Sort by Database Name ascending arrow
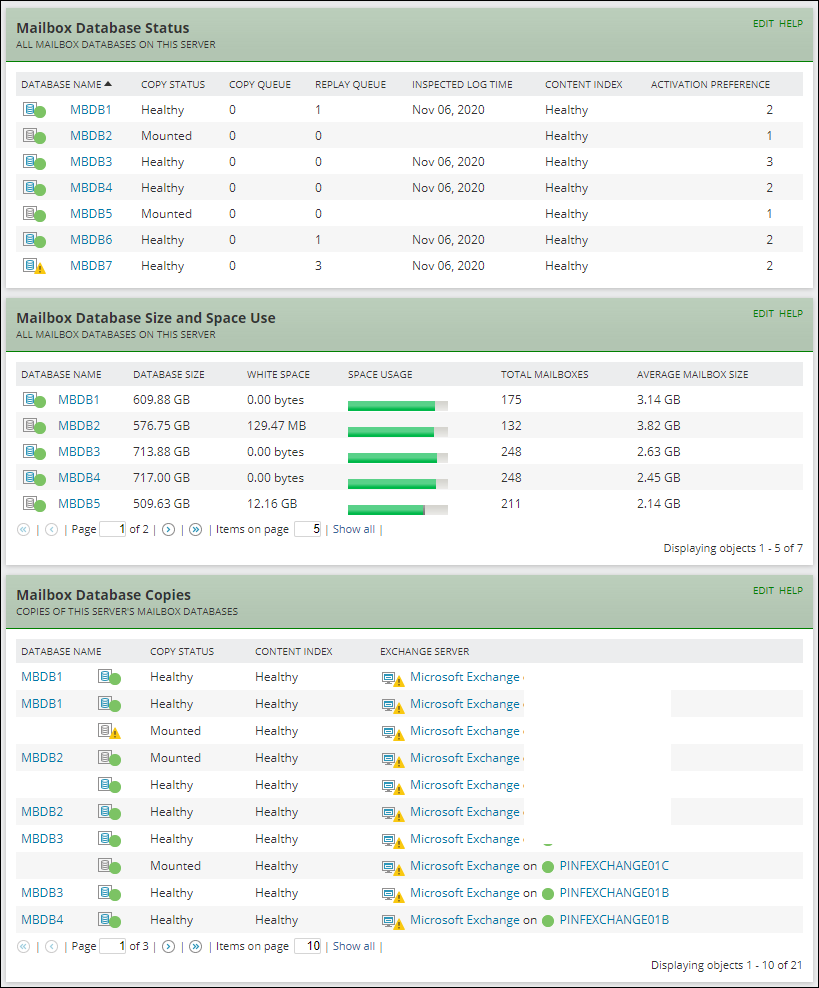 [x=108, y=84]
